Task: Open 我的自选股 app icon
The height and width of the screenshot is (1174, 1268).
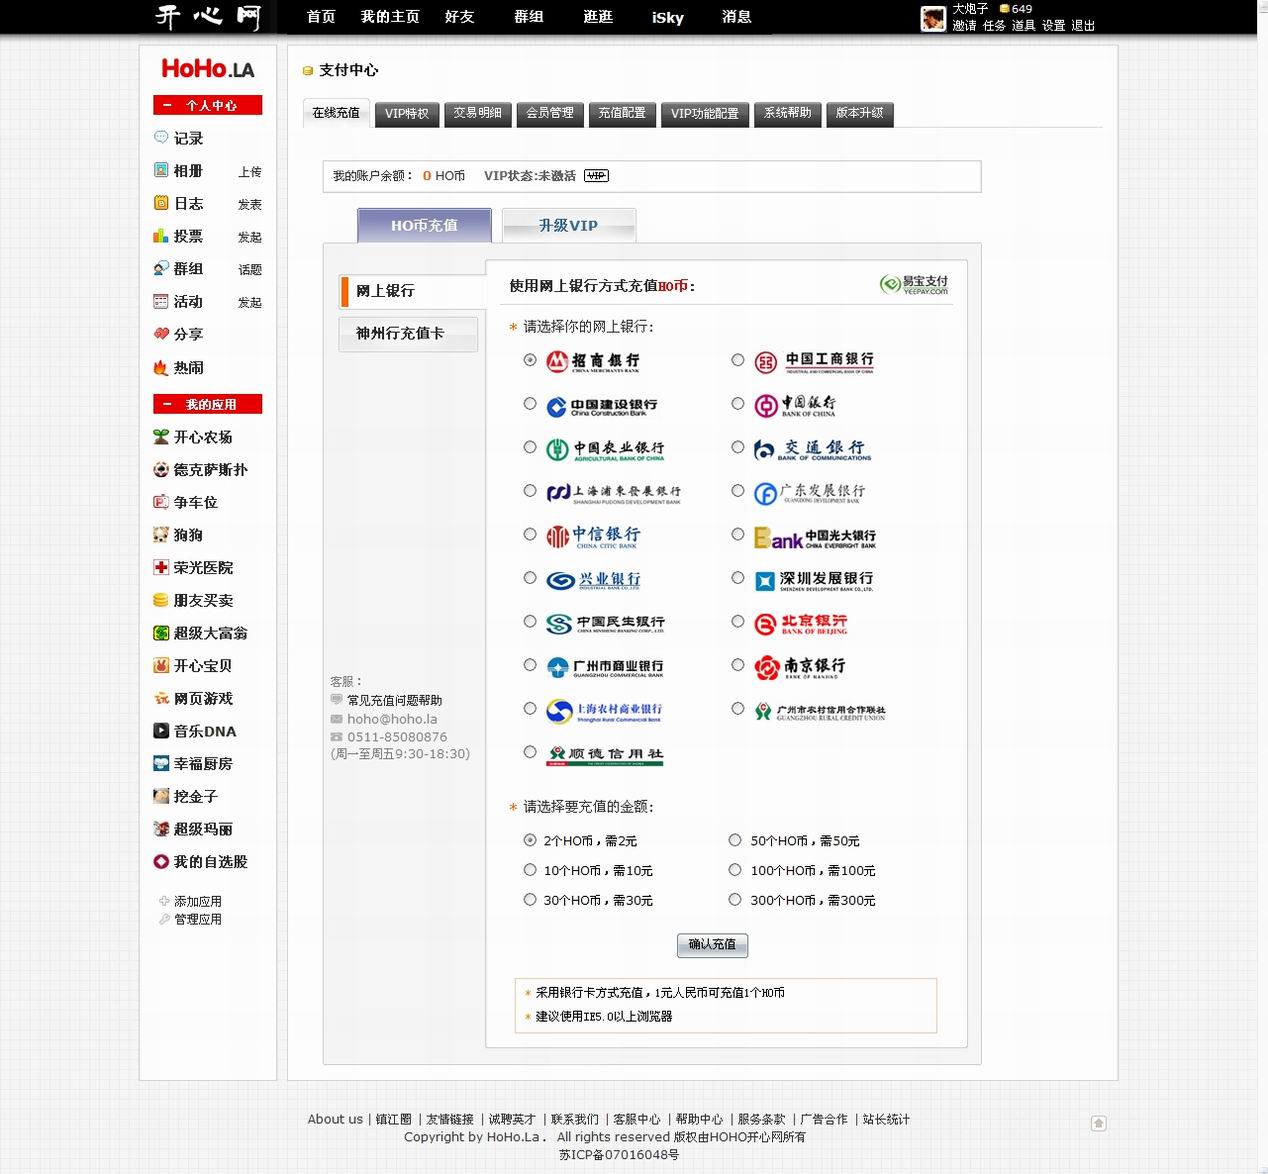Action: pos(161,861)
